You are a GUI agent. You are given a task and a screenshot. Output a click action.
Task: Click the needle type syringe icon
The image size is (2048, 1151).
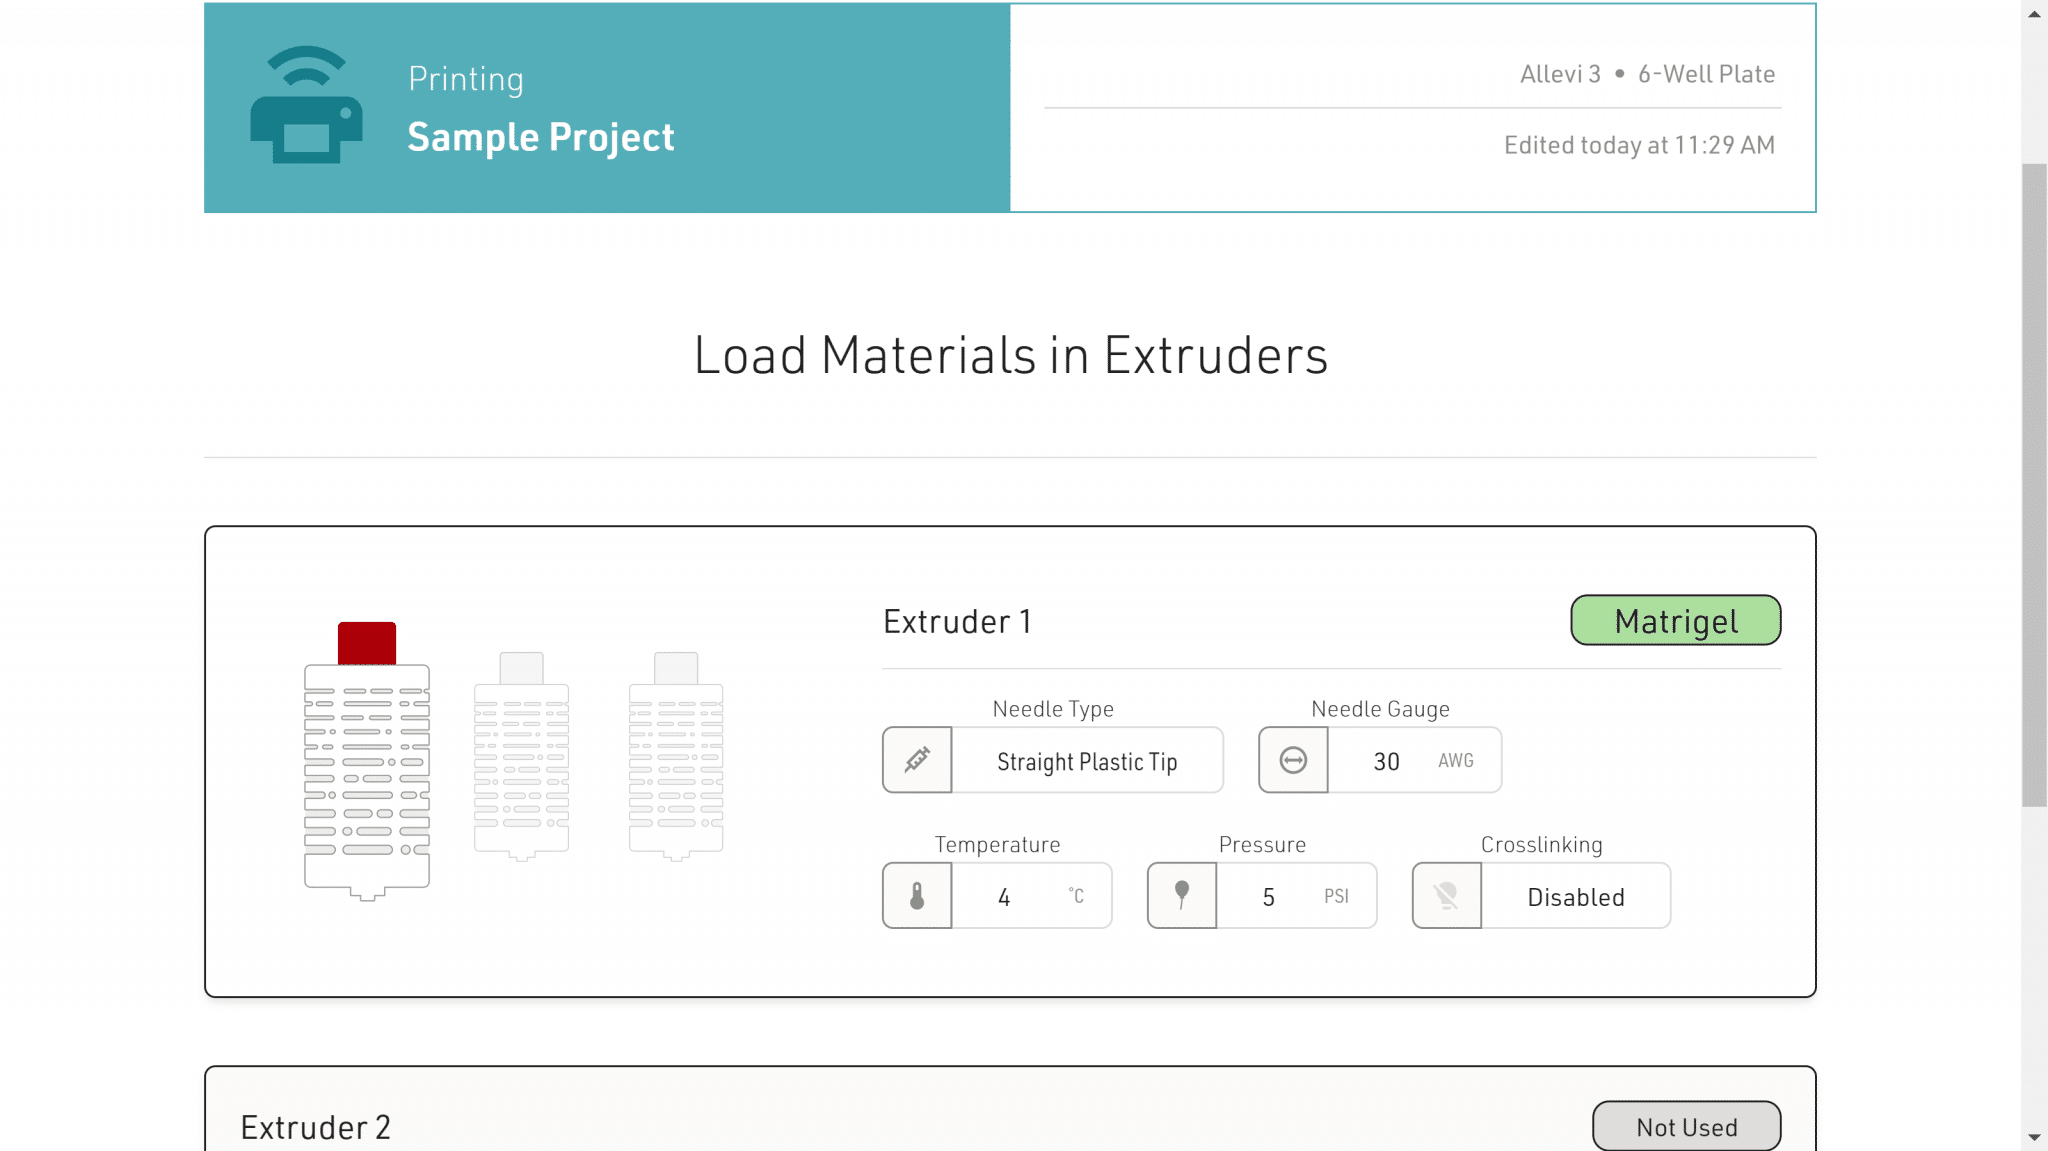click(917, 760)
